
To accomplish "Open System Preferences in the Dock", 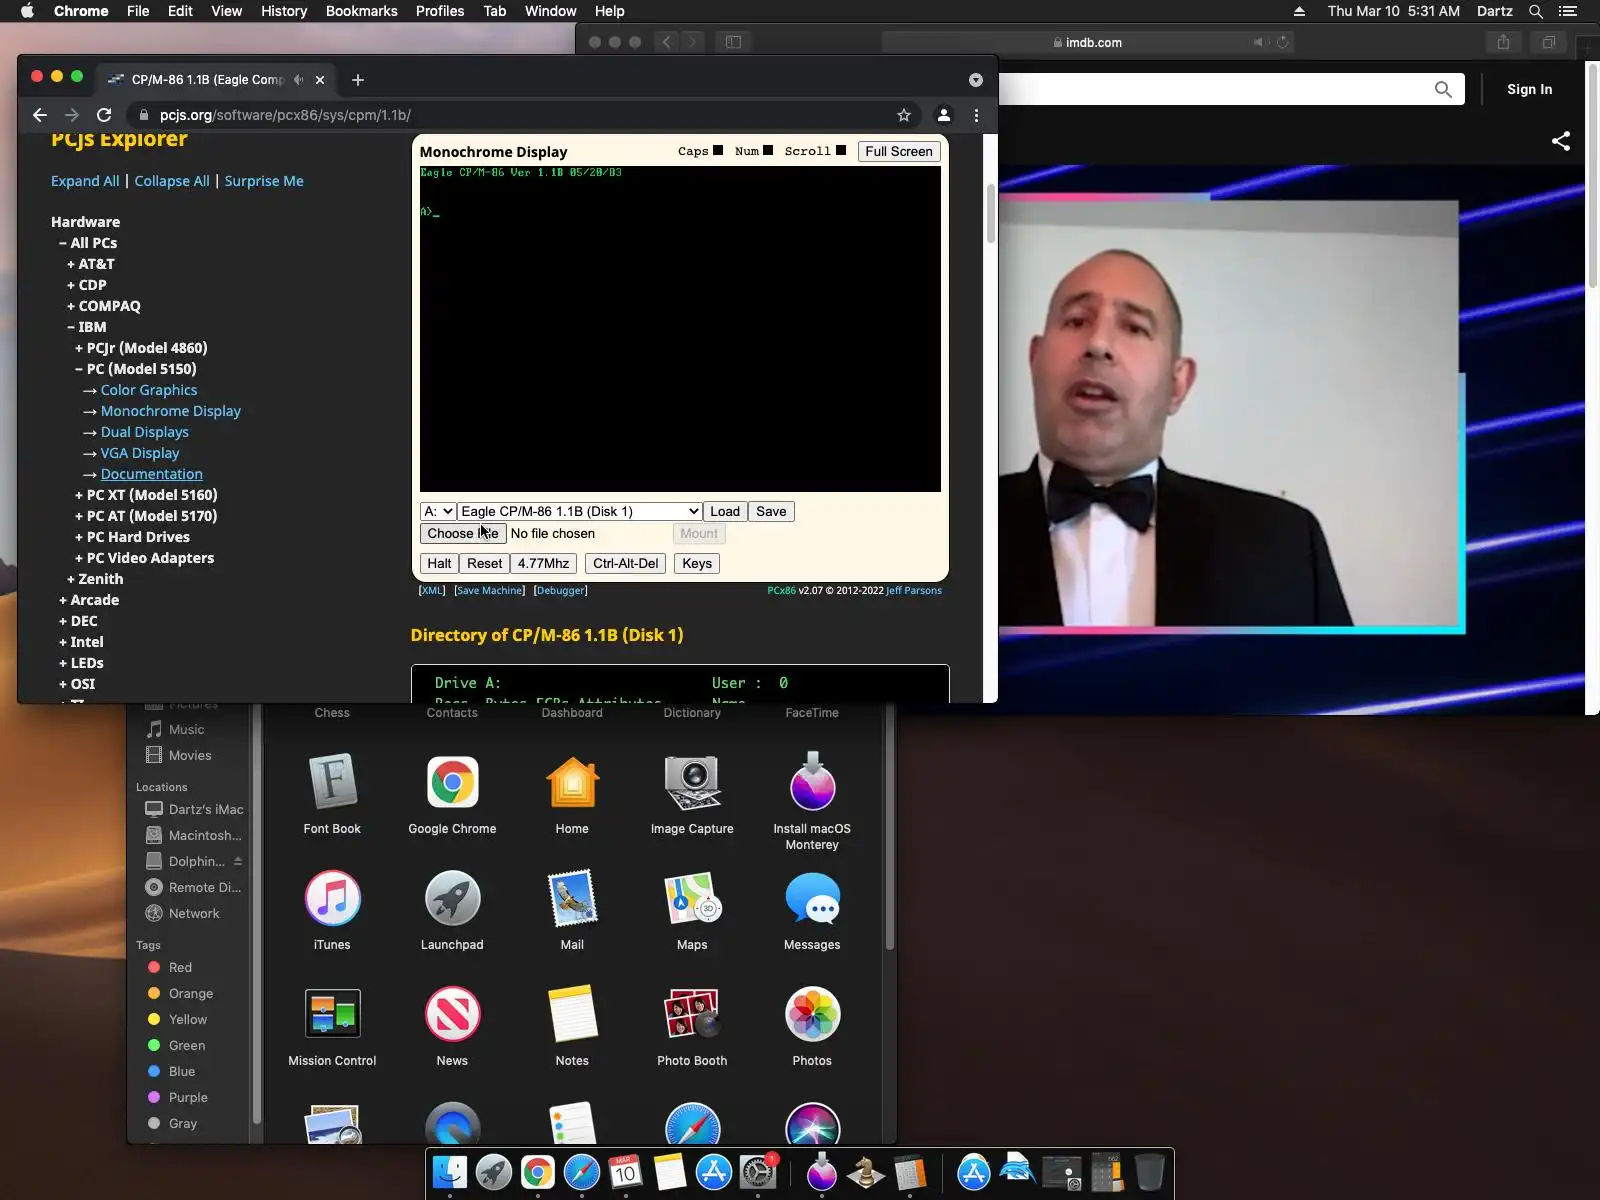I will [x=758, y=1172].
